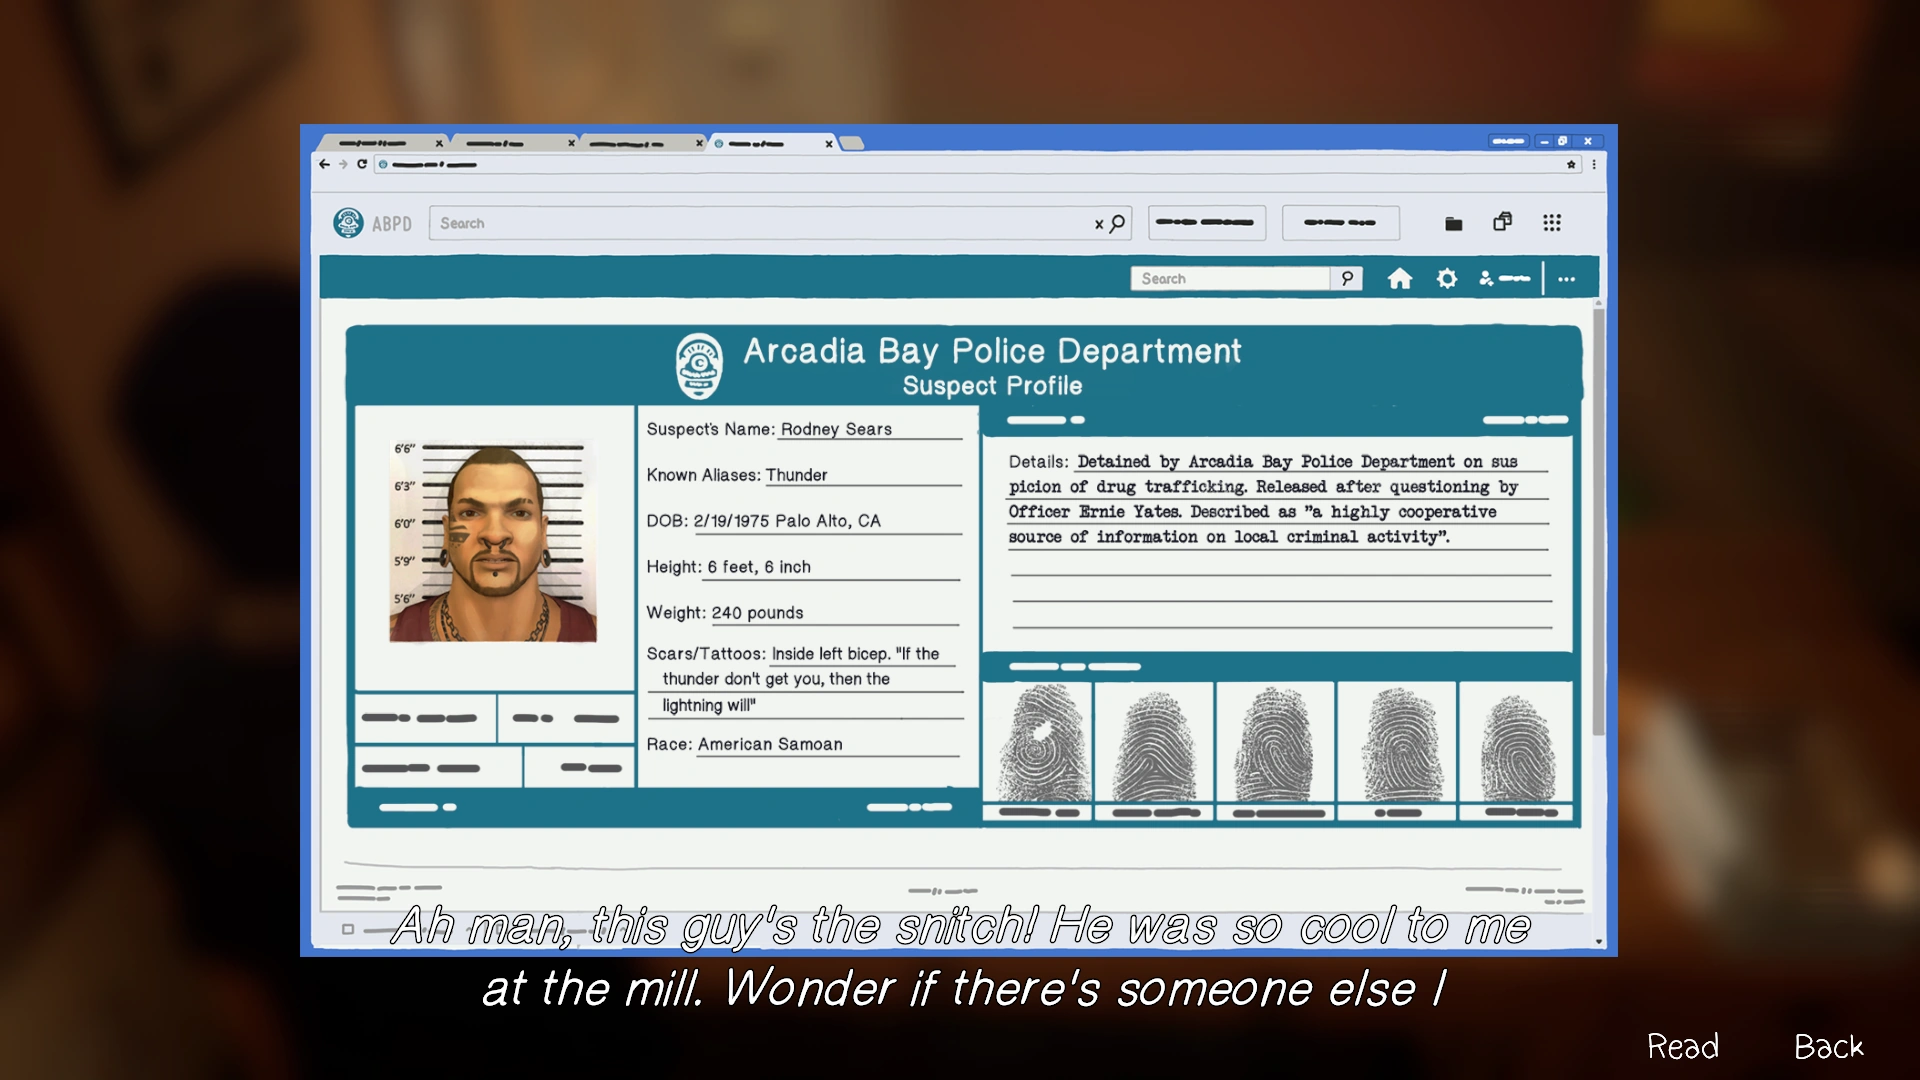This screenshot has width=1920, height=1080.
Task: Reload the page with refresh icon
Action: coord(361,164)
